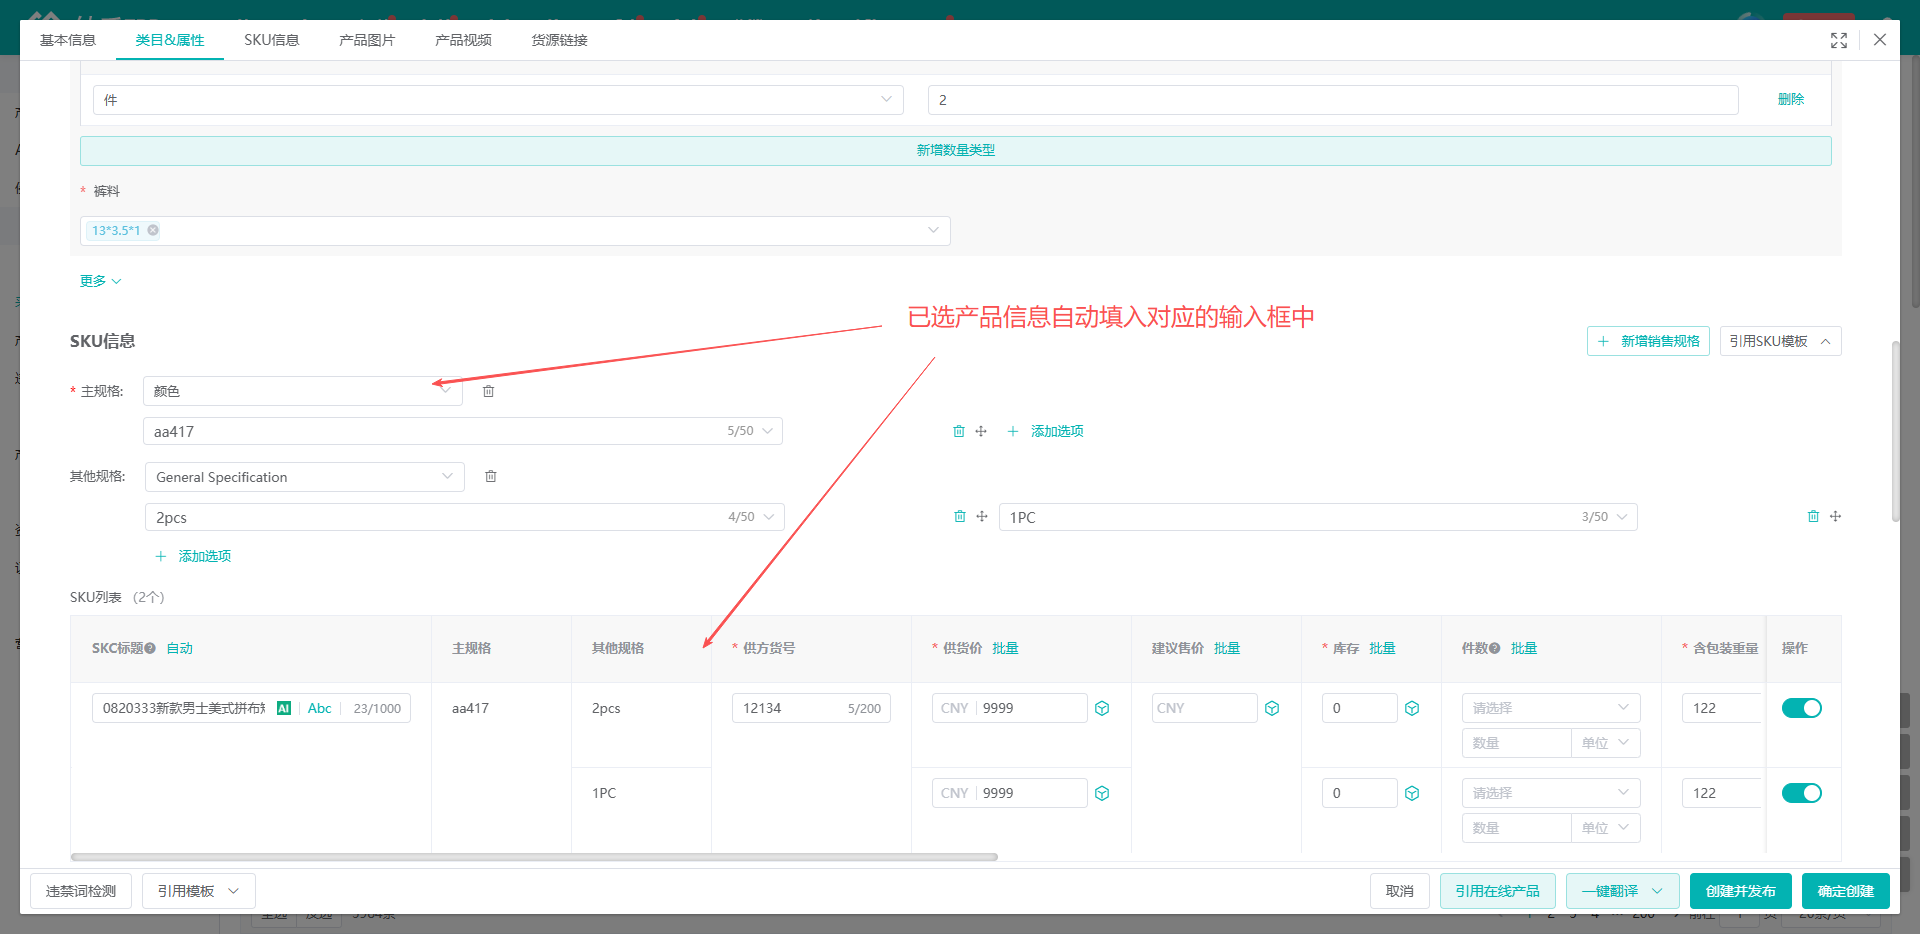1920x934 pixels.
Task: Click the move handle beside aa417 option
Action: [981, 431]
